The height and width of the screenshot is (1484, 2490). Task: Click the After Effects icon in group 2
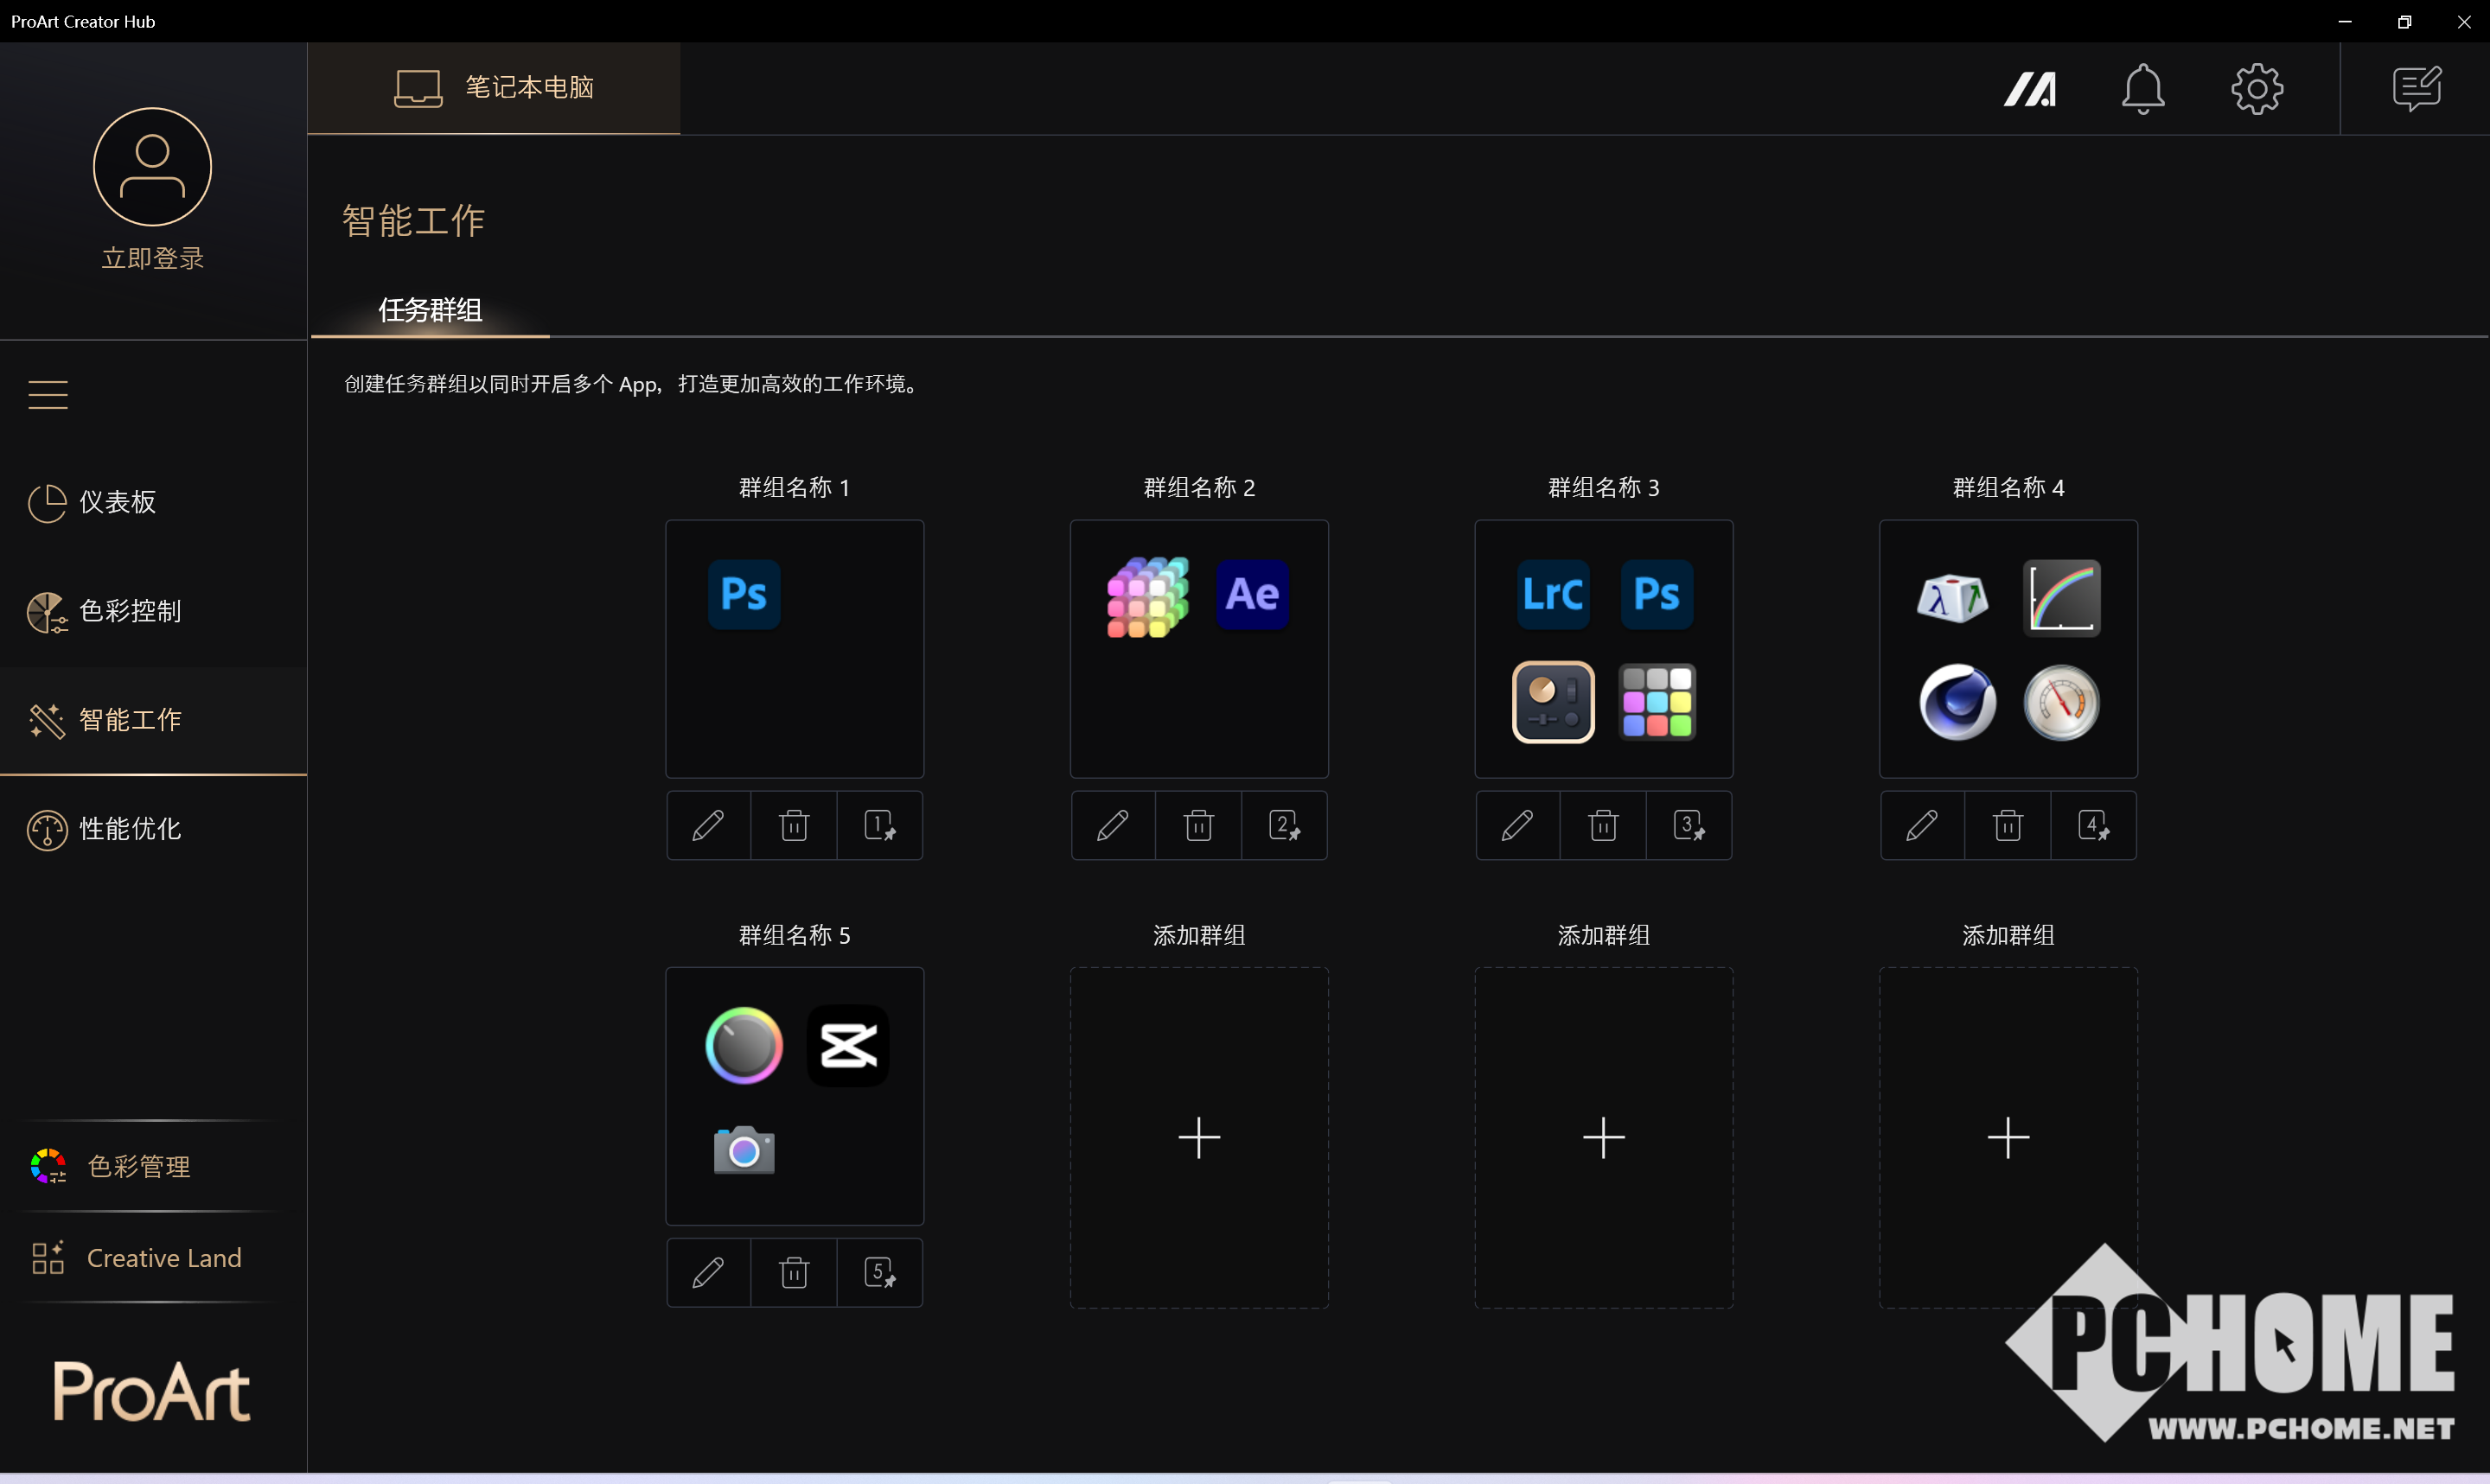1252,594
